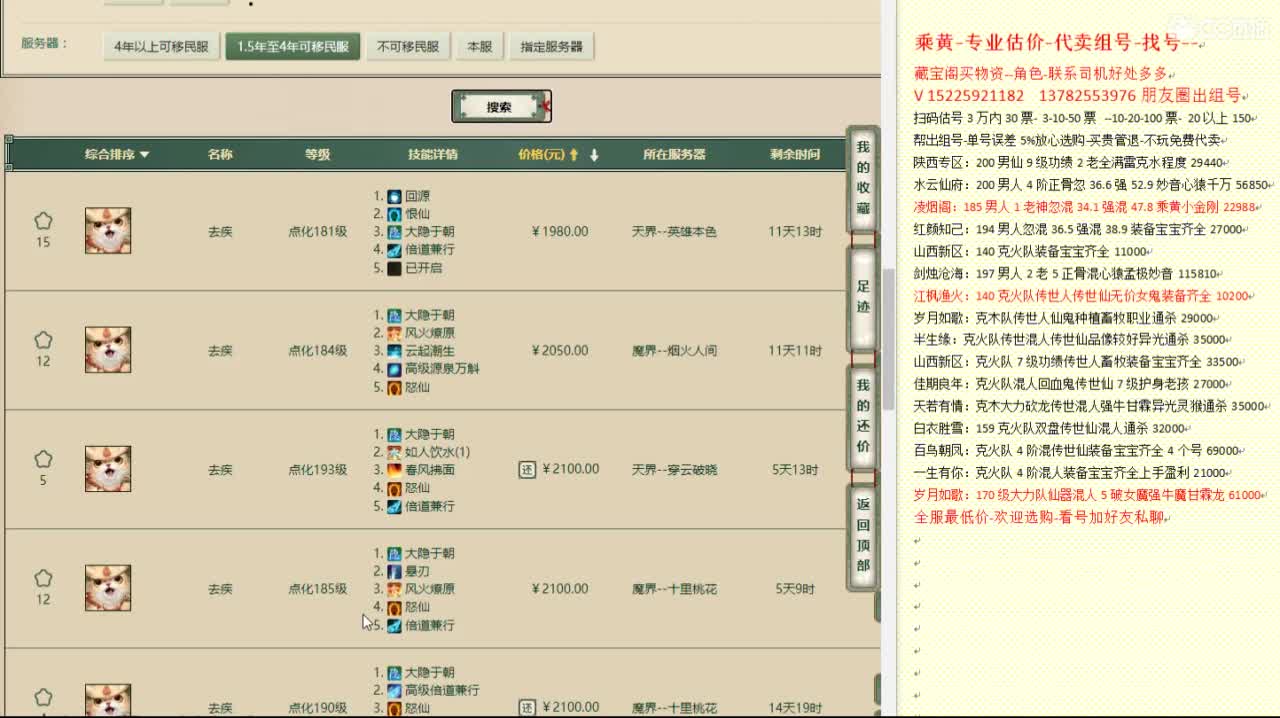
Task: Click the 还 bargain icon beside 点化190级 price
Action: pos(528,708)
